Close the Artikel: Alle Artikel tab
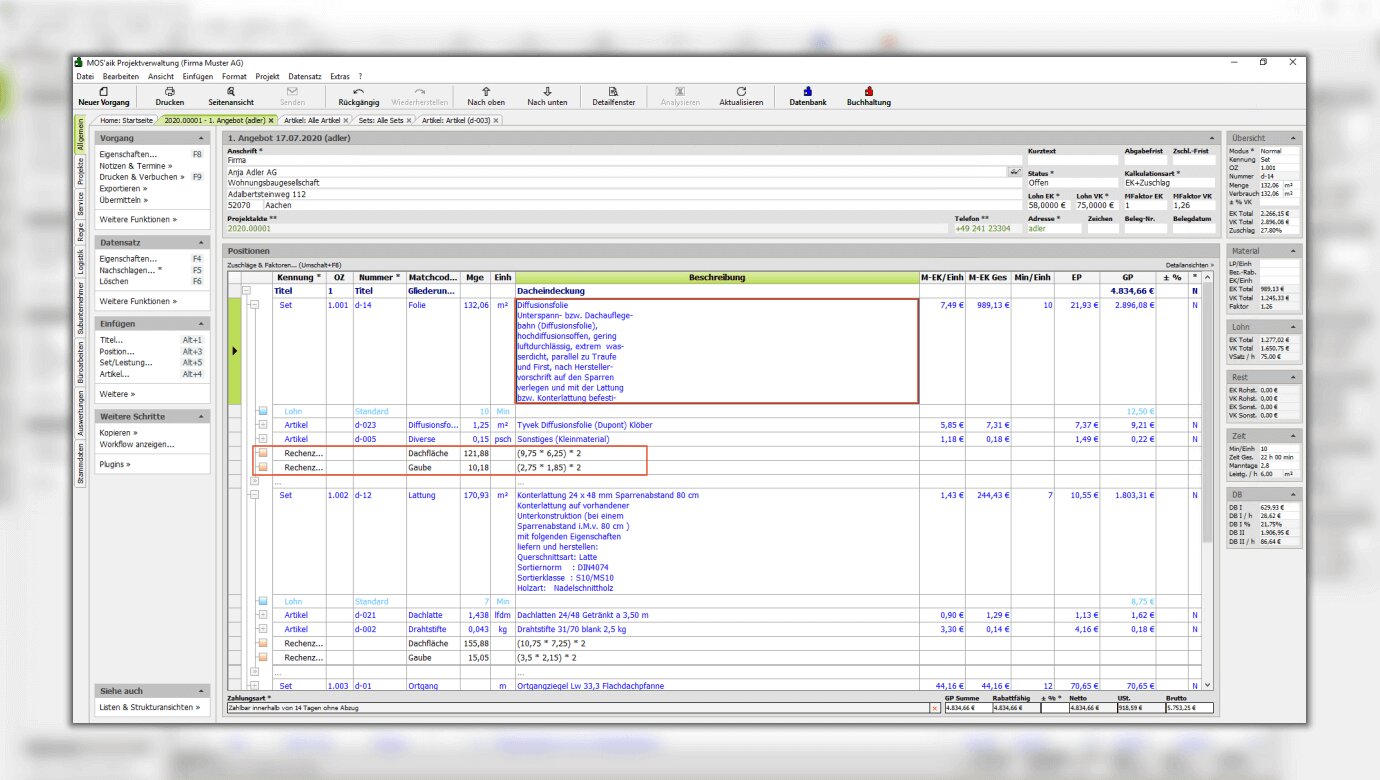 [346, 120]
